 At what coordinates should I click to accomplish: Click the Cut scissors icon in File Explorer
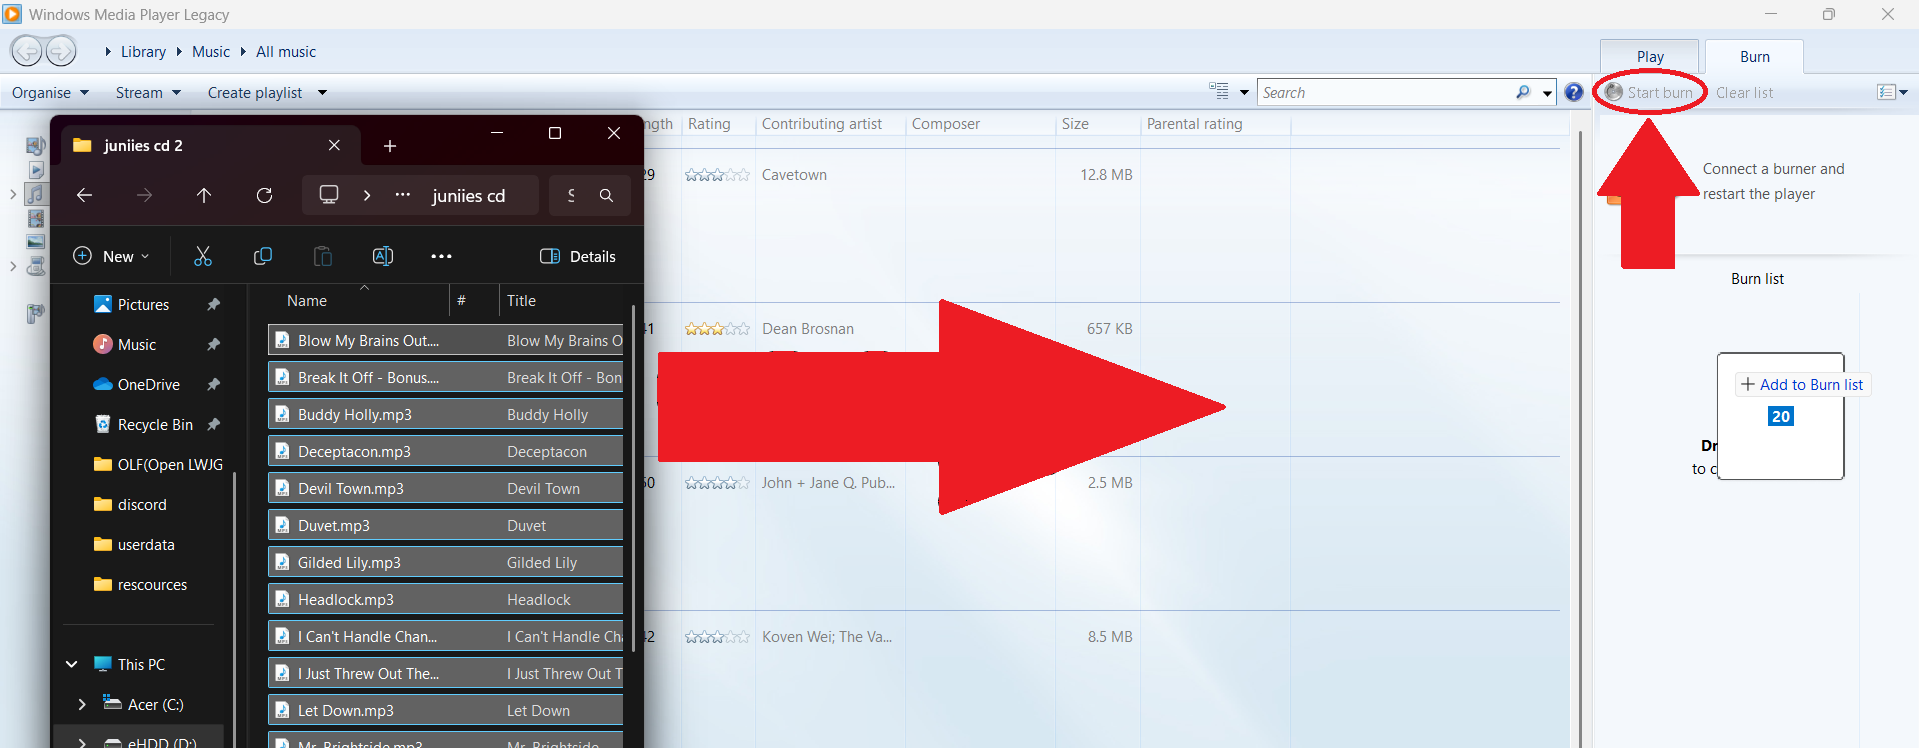(x=203, y=256)
